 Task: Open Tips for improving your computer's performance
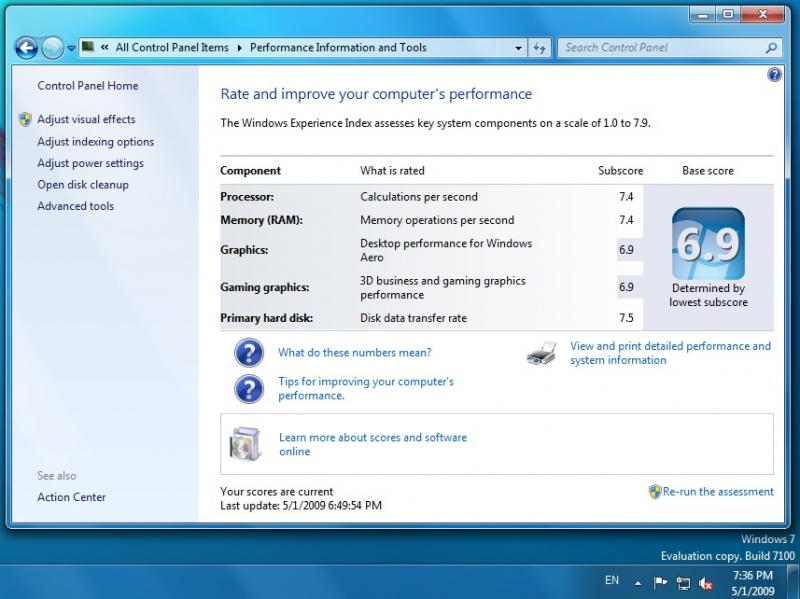click(366, 388)
